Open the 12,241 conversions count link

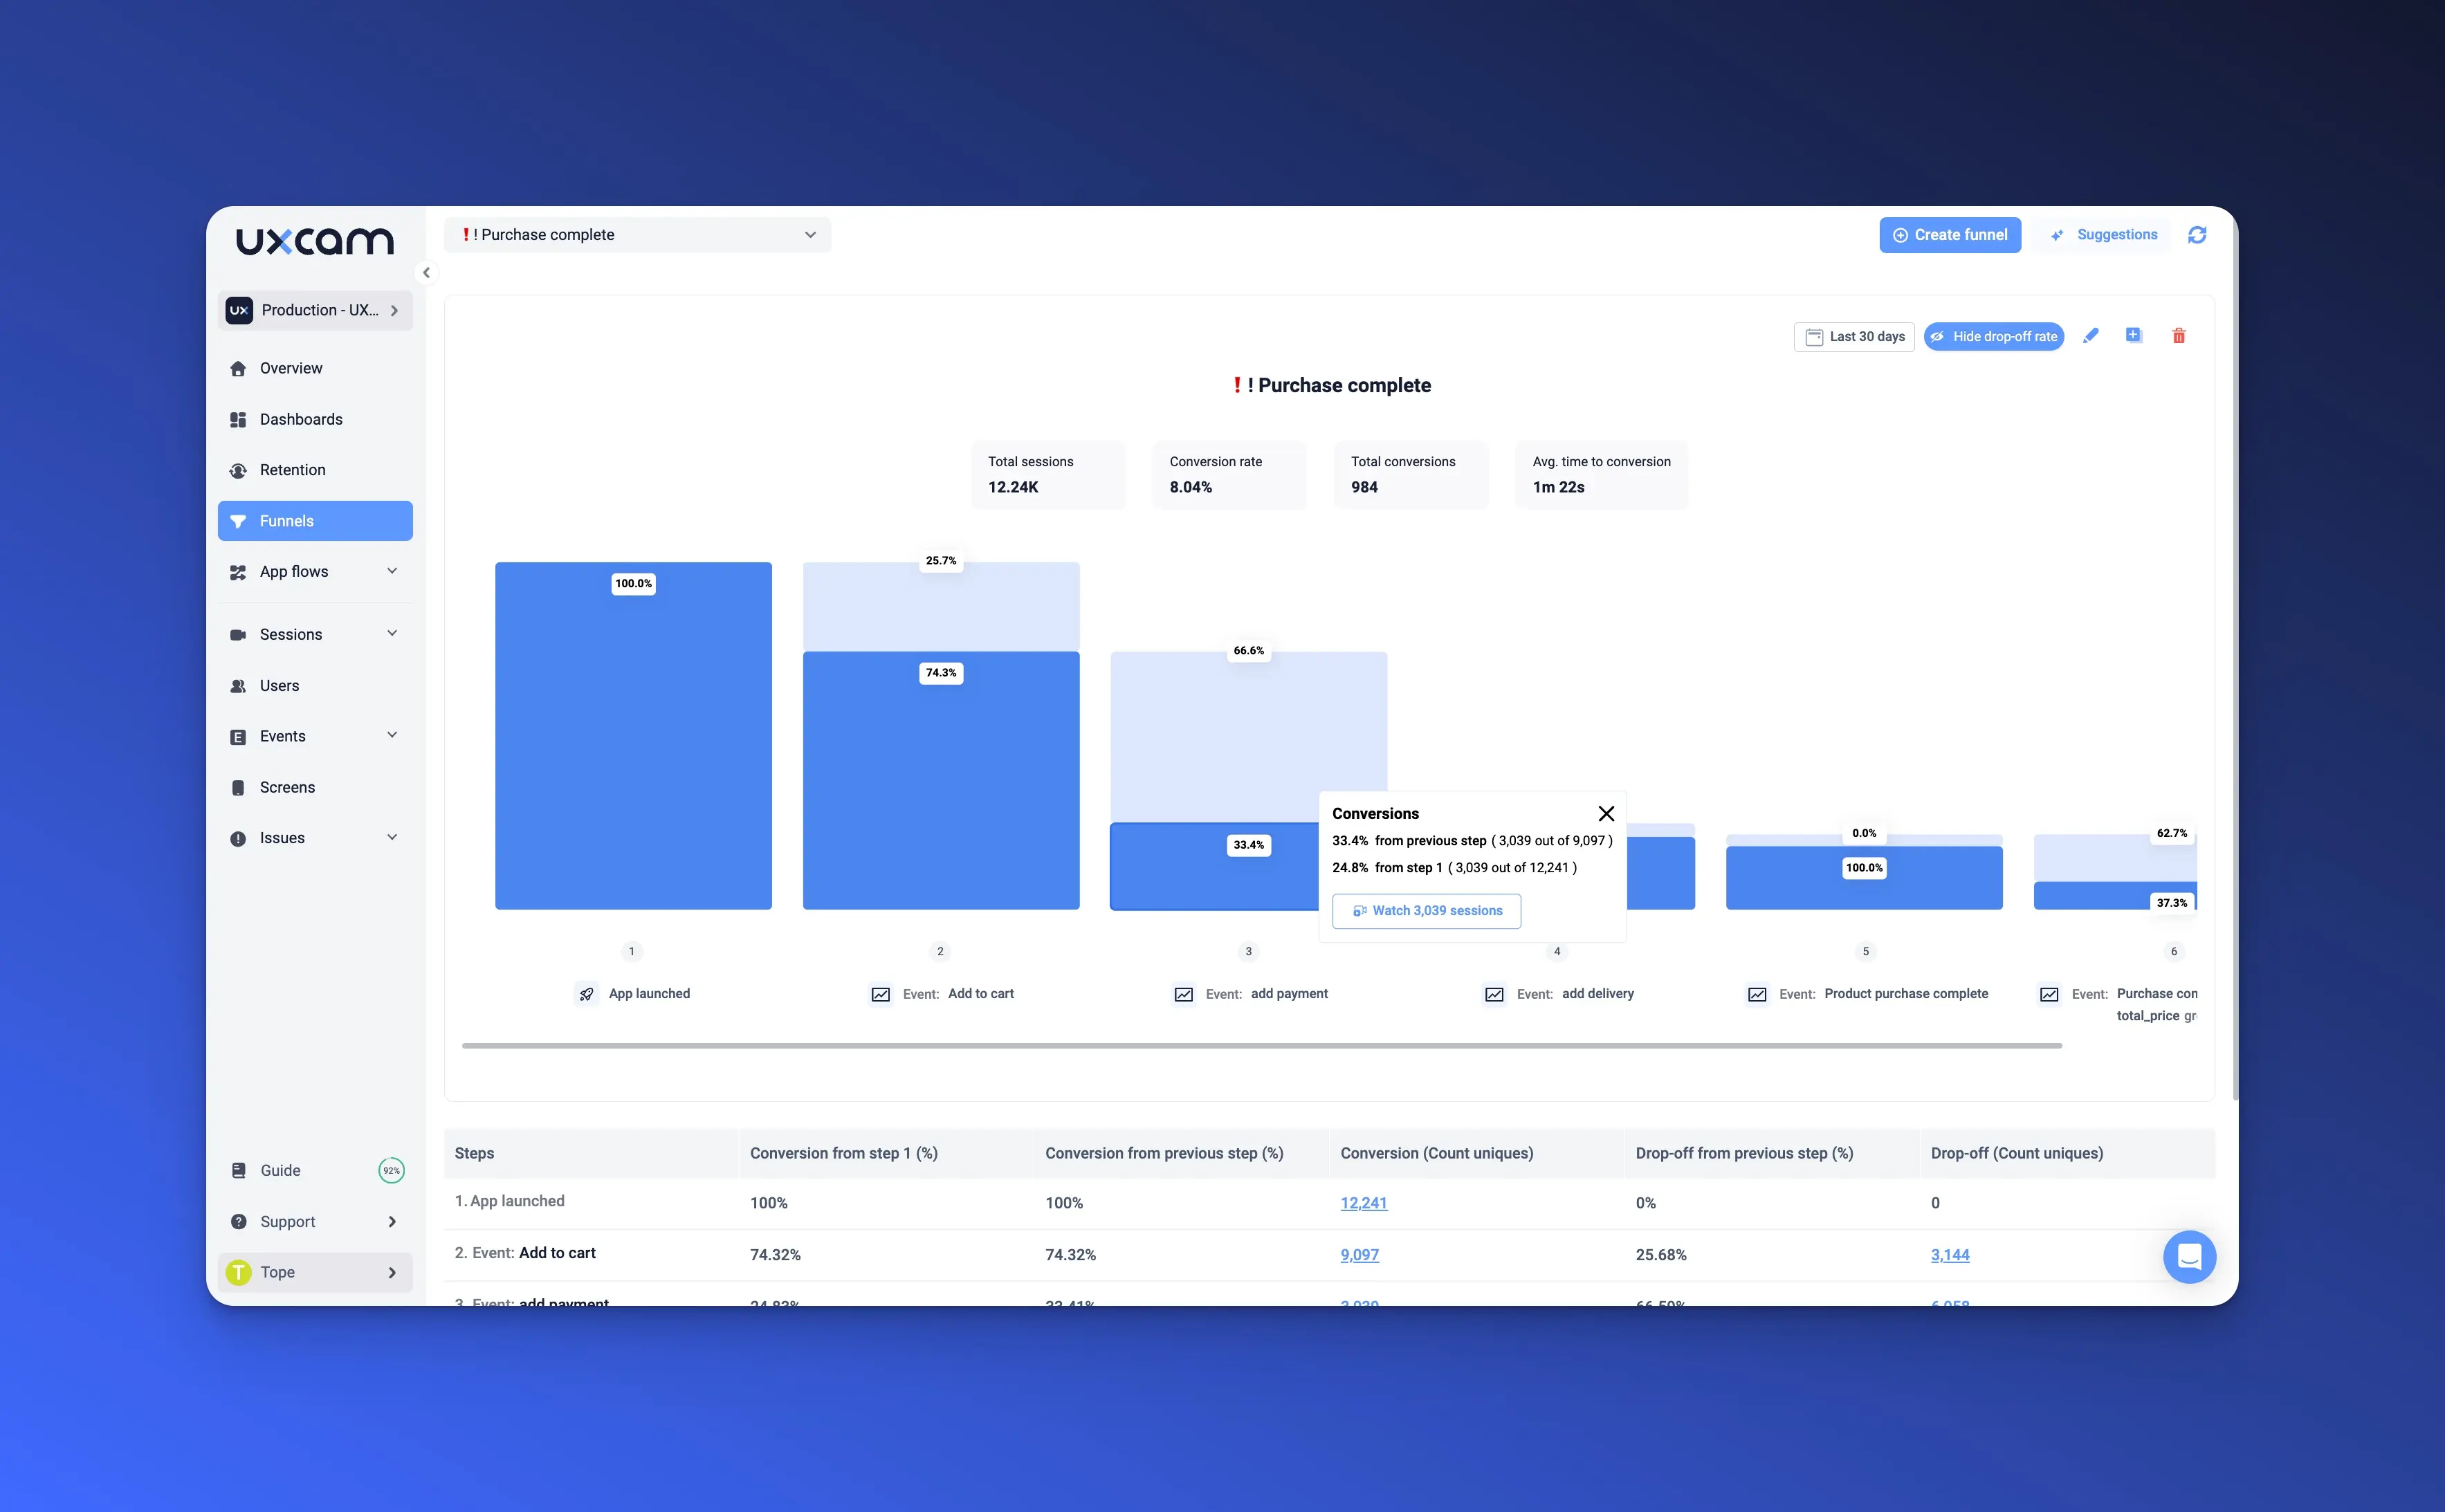[1363, 1202]
